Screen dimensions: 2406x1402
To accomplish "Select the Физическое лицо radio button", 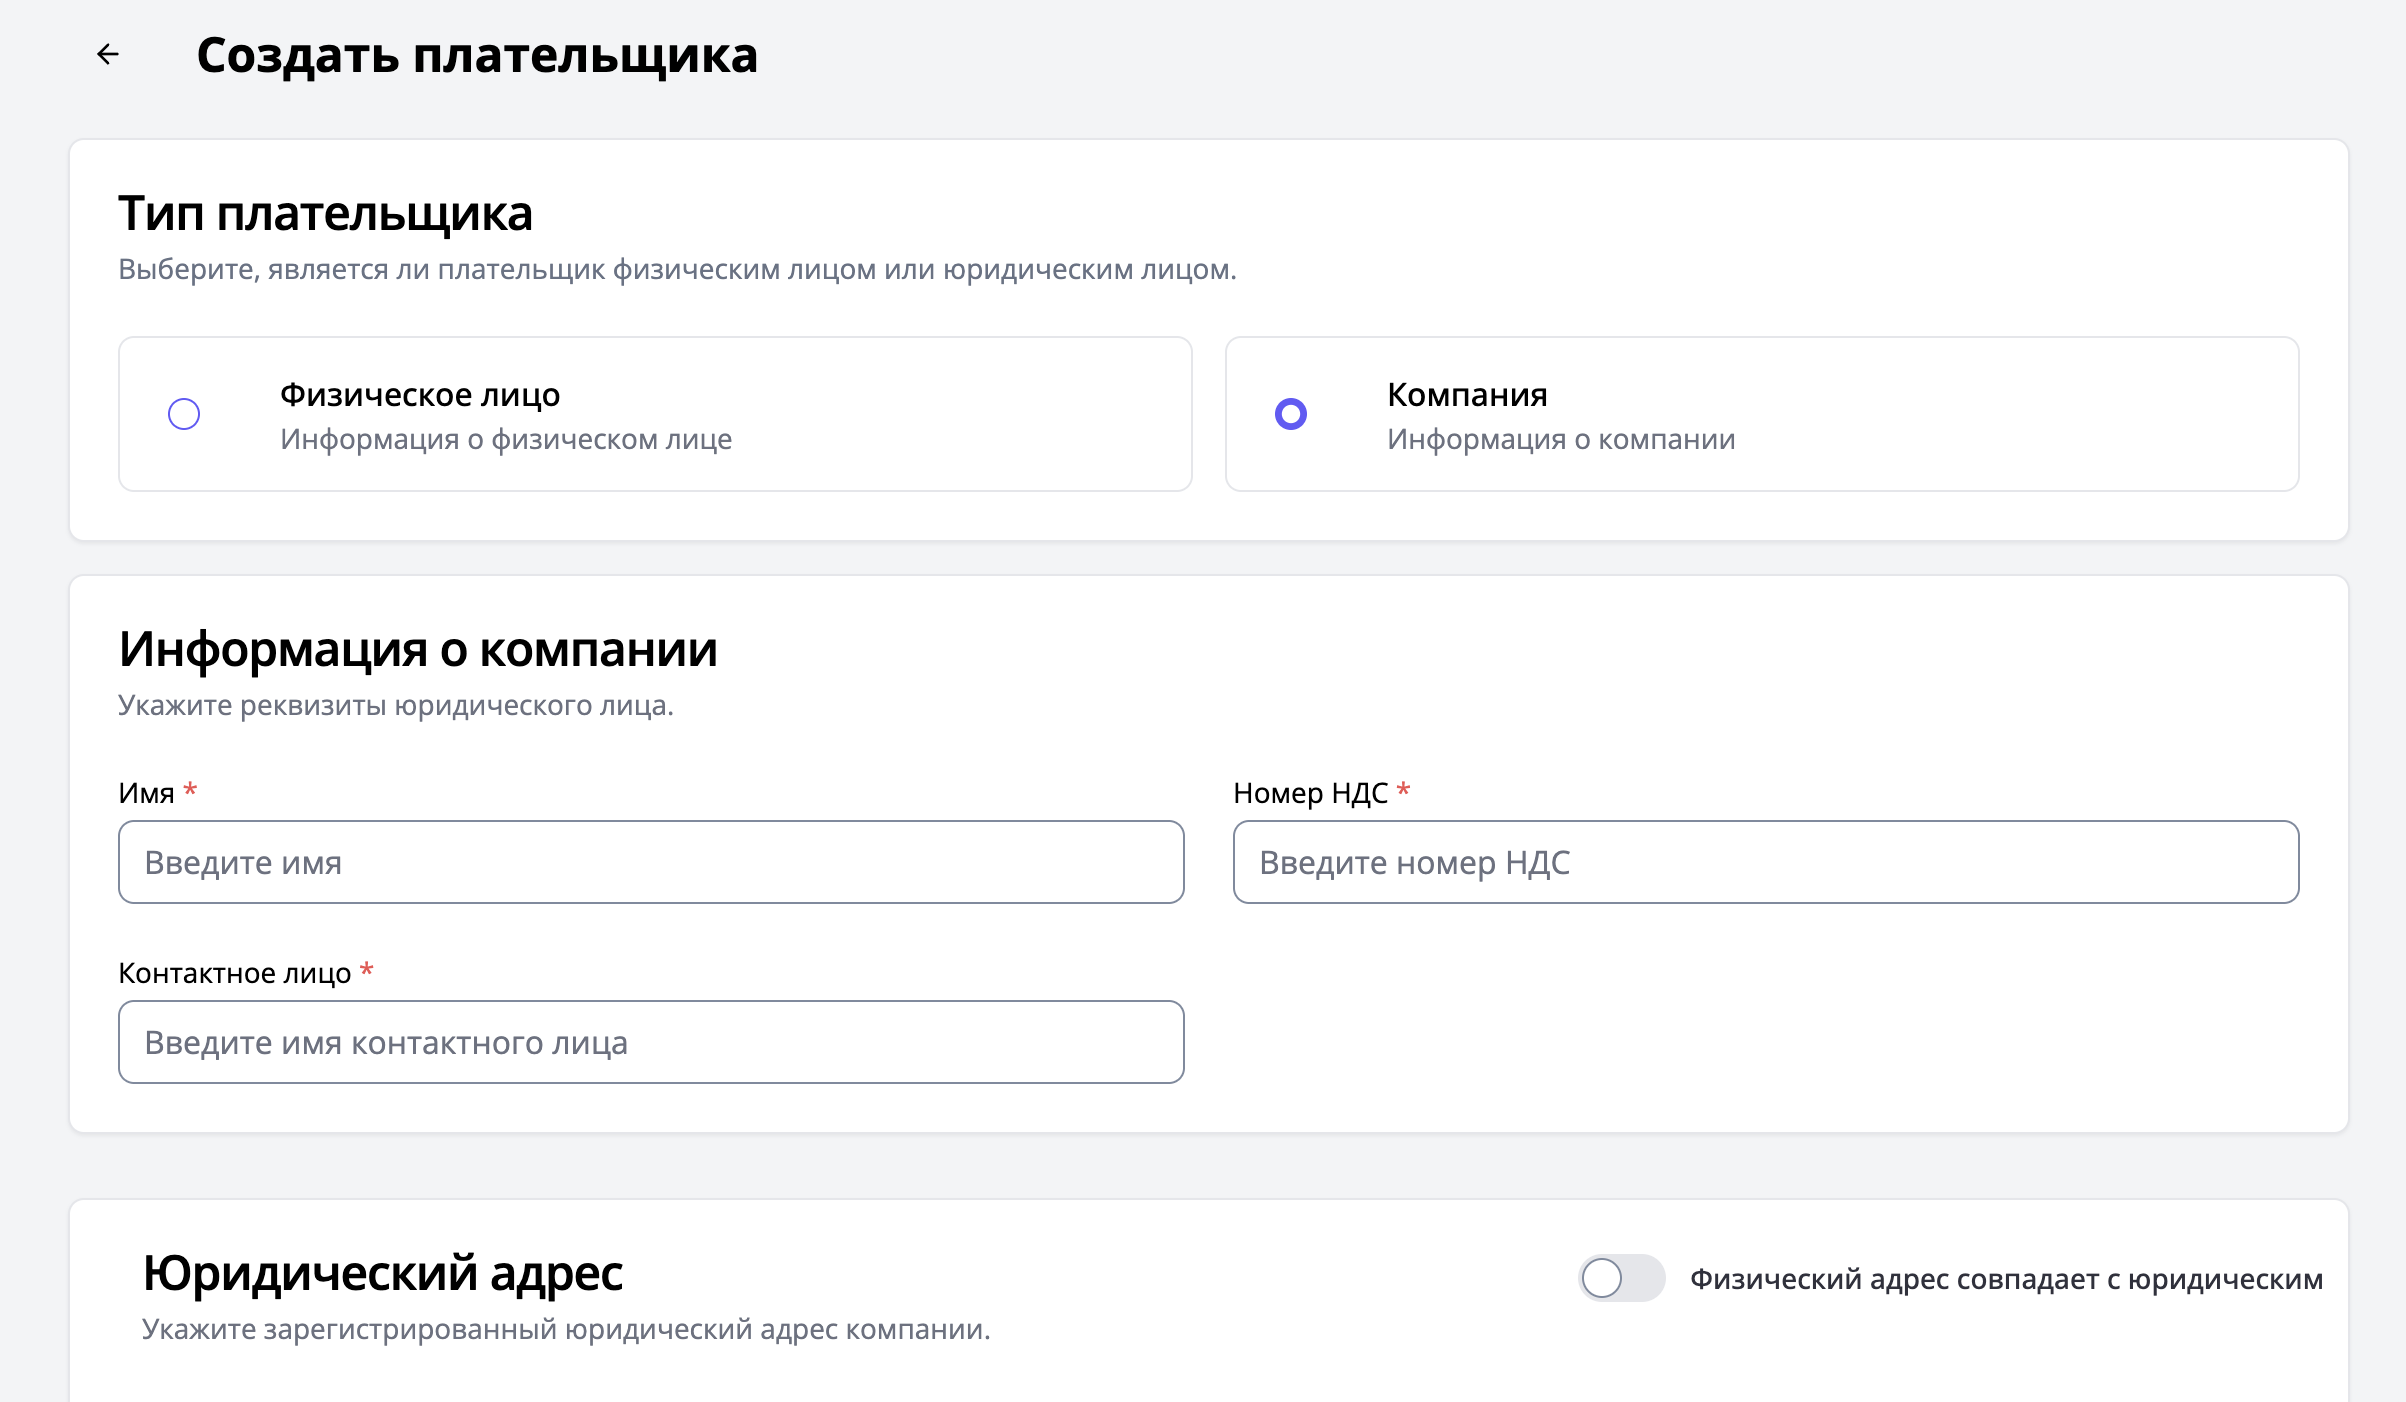I will (x=184, y=414).
